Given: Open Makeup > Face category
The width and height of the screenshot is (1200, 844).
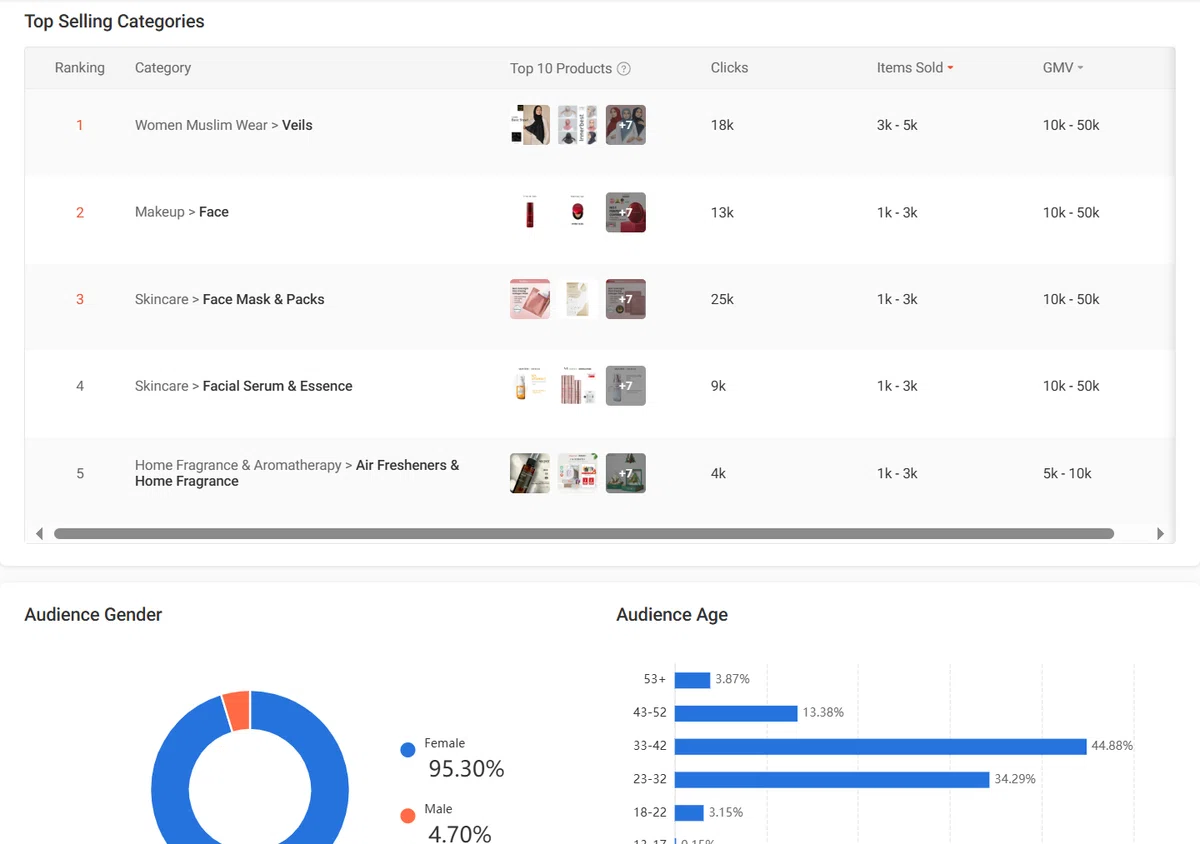Looking at the screenshot, I should coord(182,212).
